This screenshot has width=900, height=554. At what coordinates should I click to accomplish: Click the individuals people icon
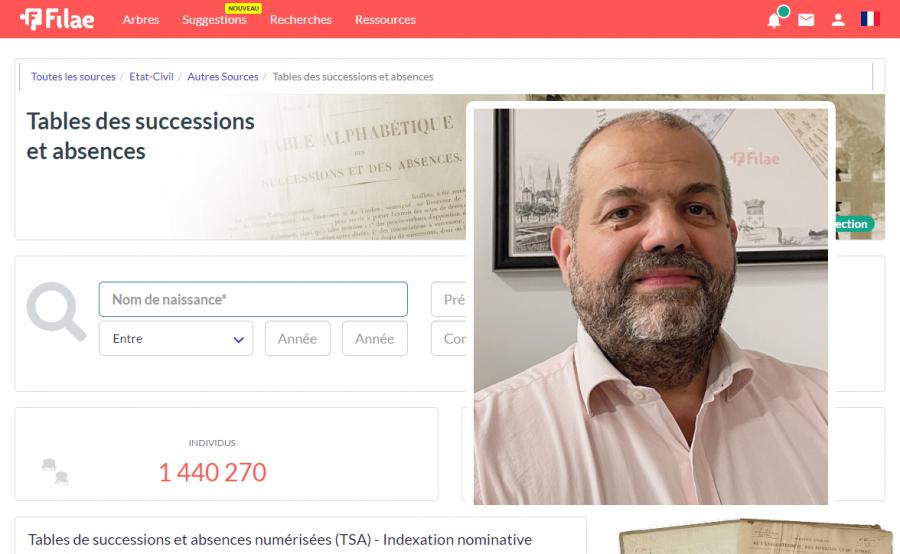55,472
